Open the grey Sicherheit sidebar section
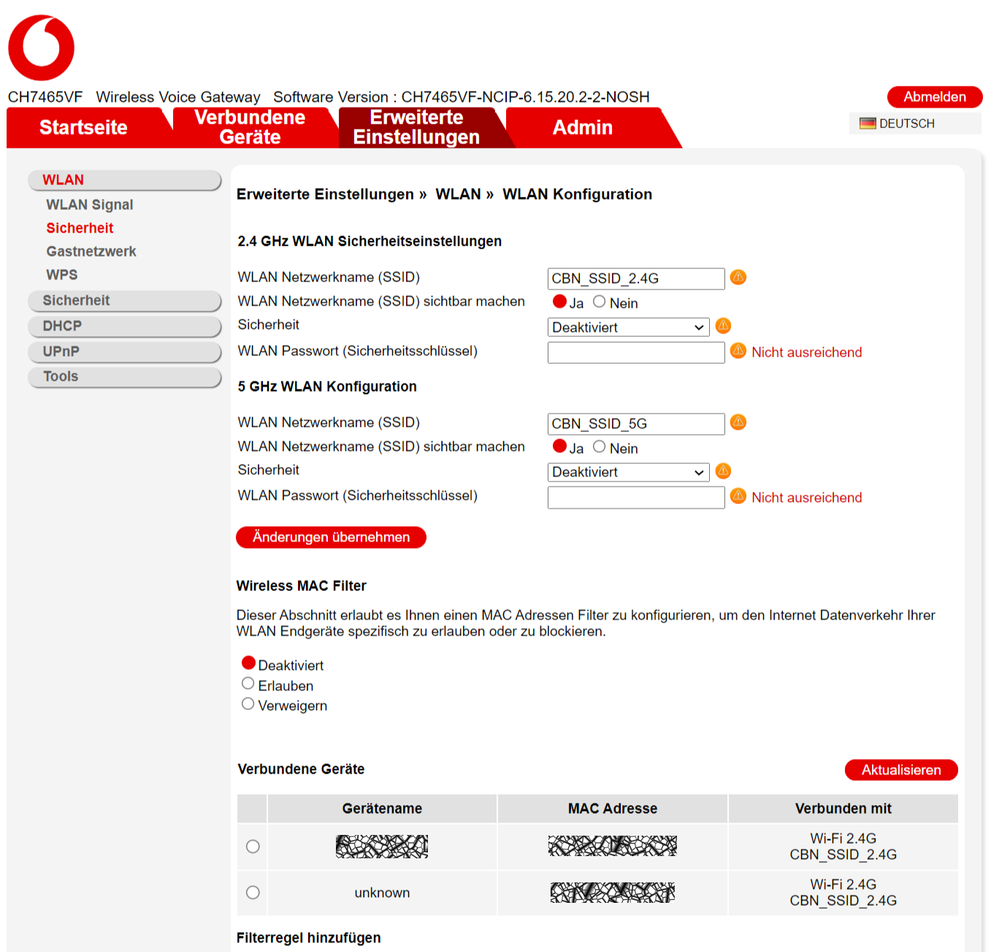Screen dimensions: 999x952 [x=125, y=301]
